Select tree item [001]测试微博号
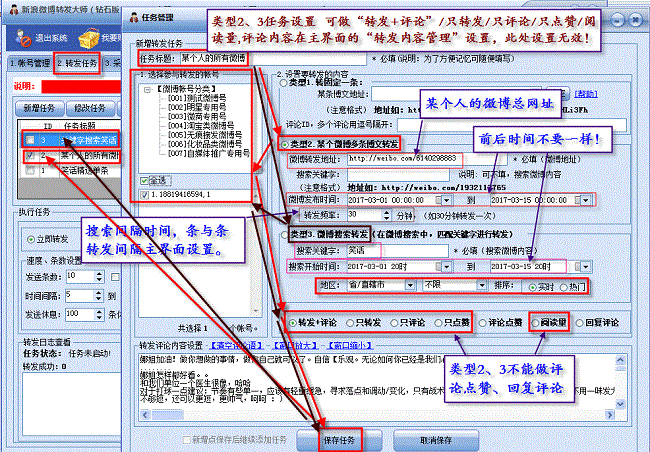 coord(197,98)
